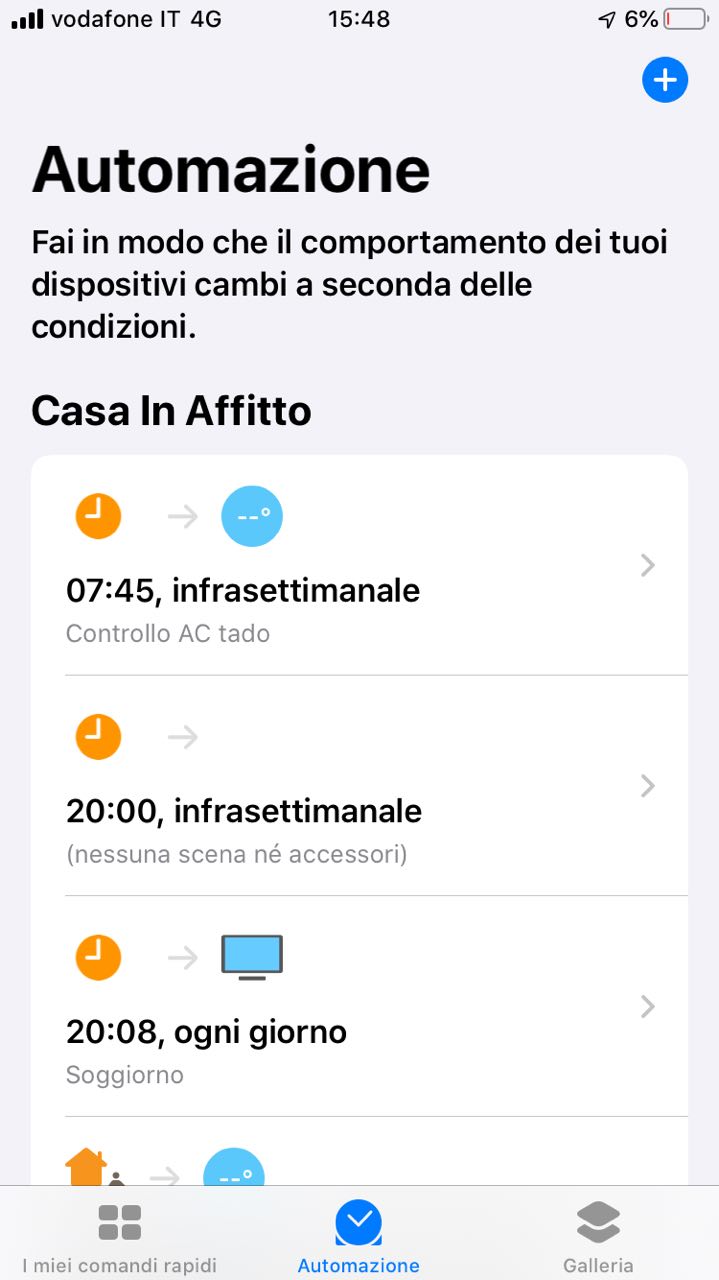The width and height of the screenshot is (719, 1280).
Task: Expand the 20:08 ogni giorno chevron
Action: (648, 1006)
